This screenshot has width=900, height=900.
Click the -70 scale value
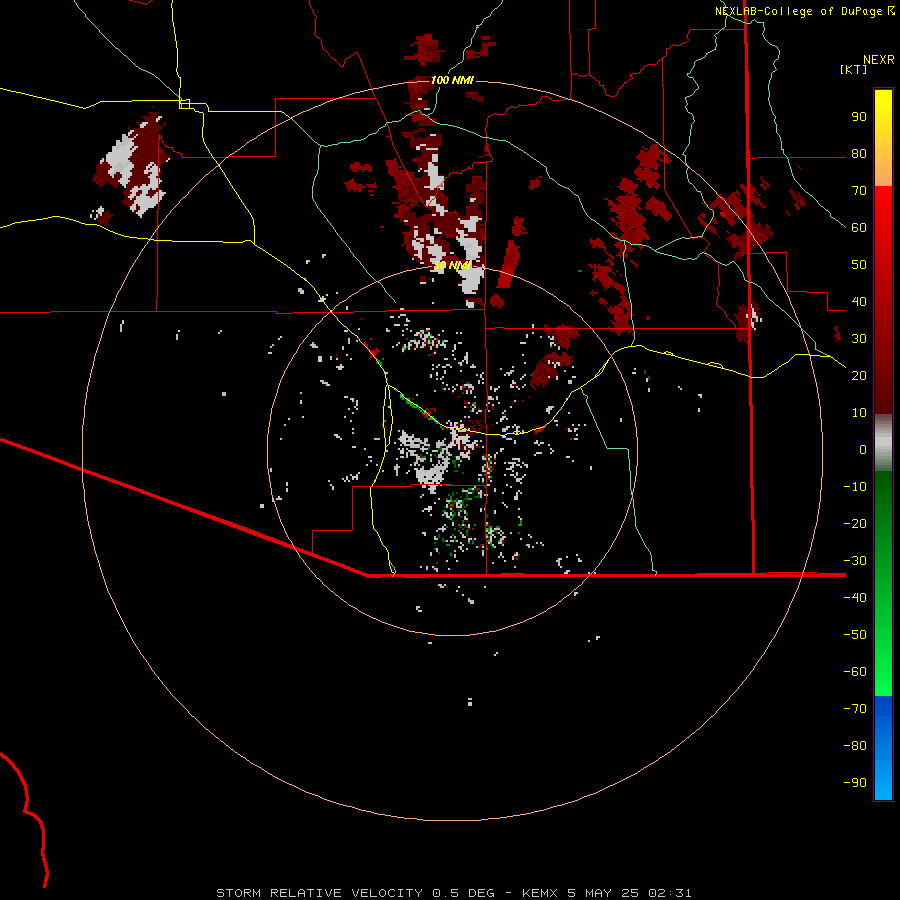[x=855, y=709]
